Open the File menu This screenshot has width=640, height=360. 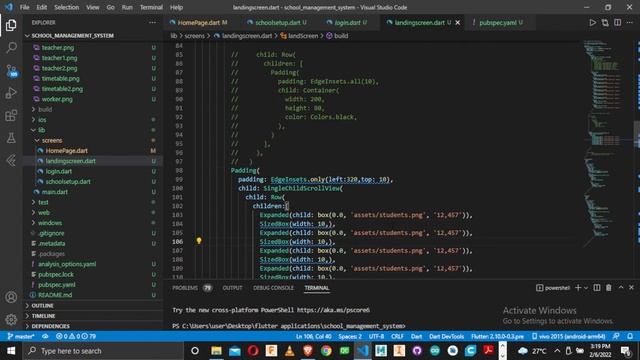click(24, 7)
